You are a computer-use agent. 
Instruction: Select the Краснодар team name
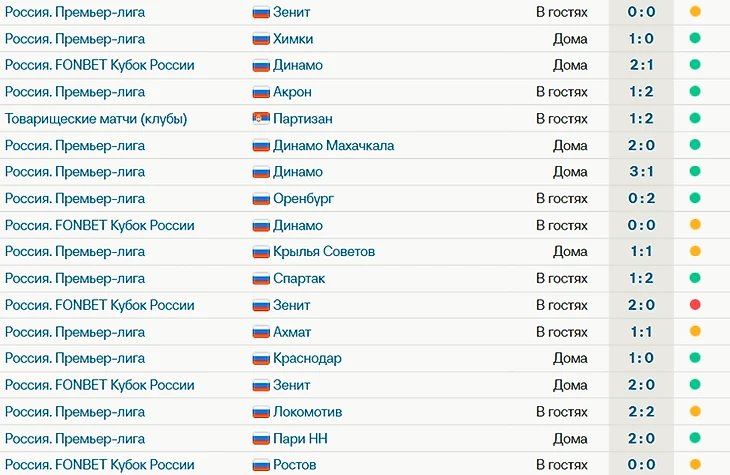307,359
